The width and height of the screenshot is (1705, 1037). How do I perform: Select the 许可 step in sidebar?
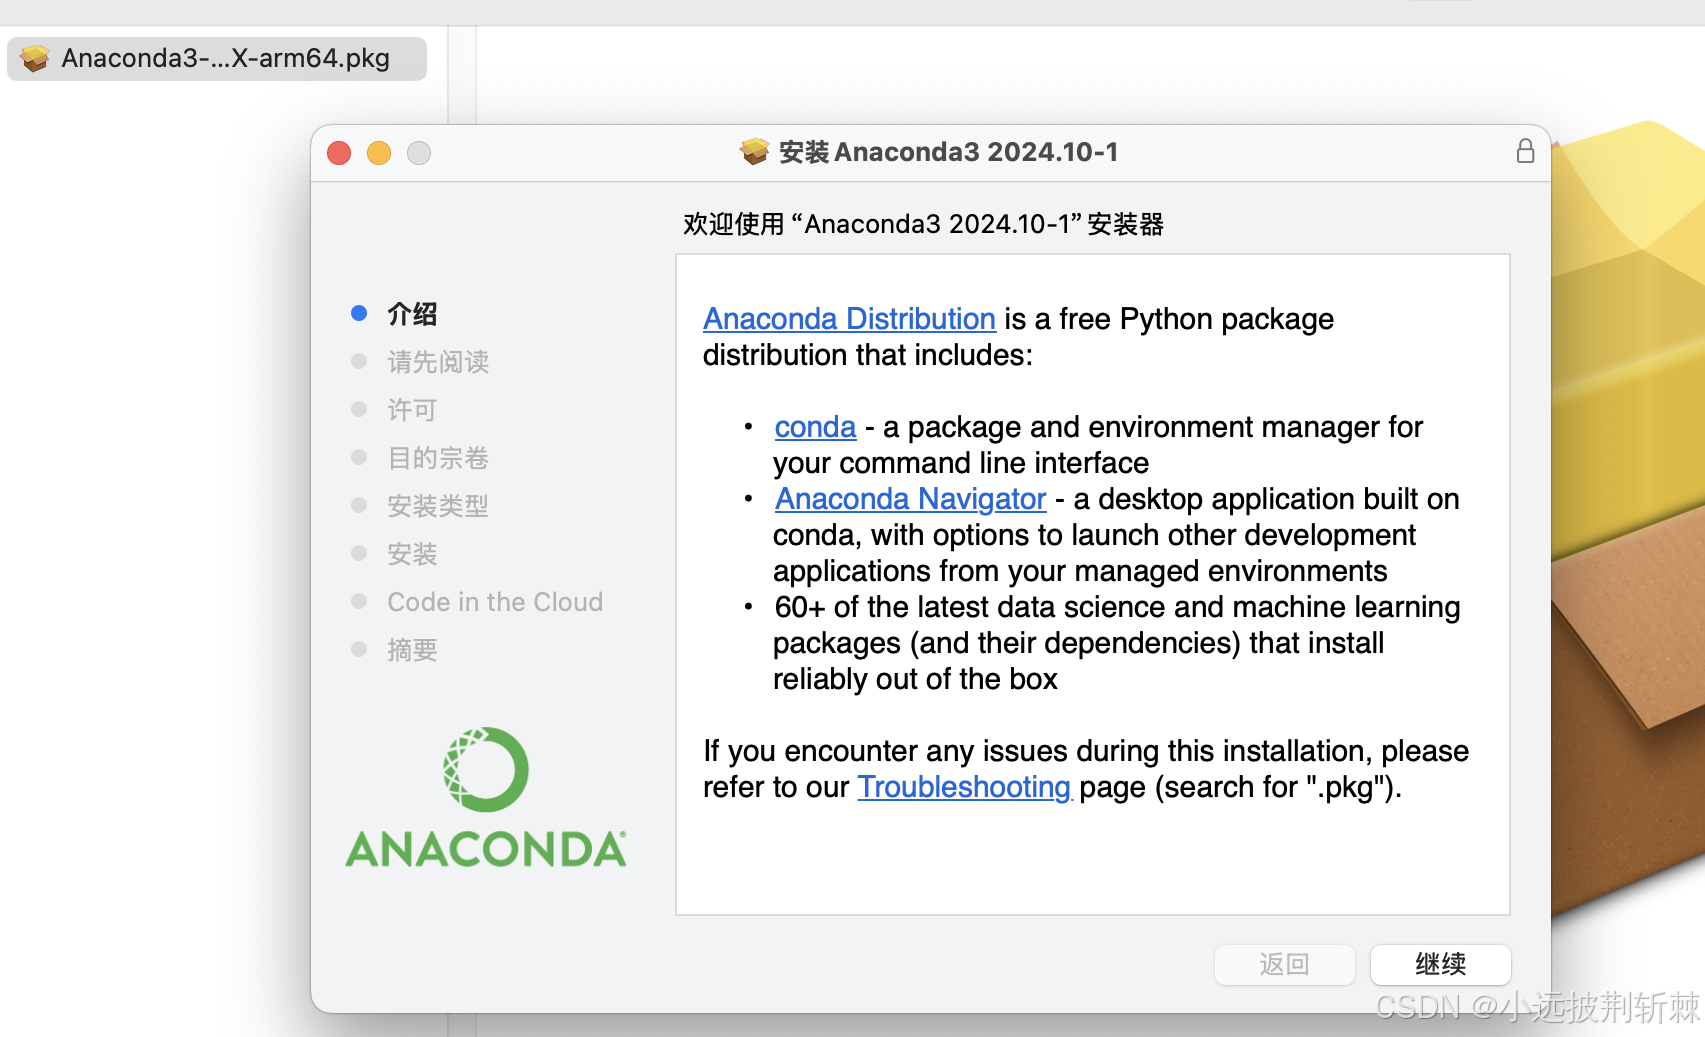pyautogui.click(x=412, y=410)
